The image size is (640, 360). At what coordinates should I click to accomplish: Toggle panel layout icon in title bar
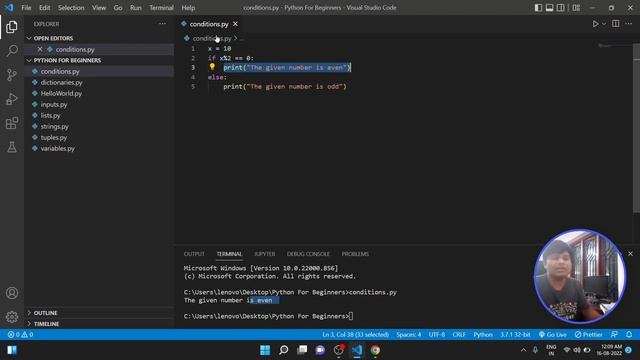click(x=549, y=8)
